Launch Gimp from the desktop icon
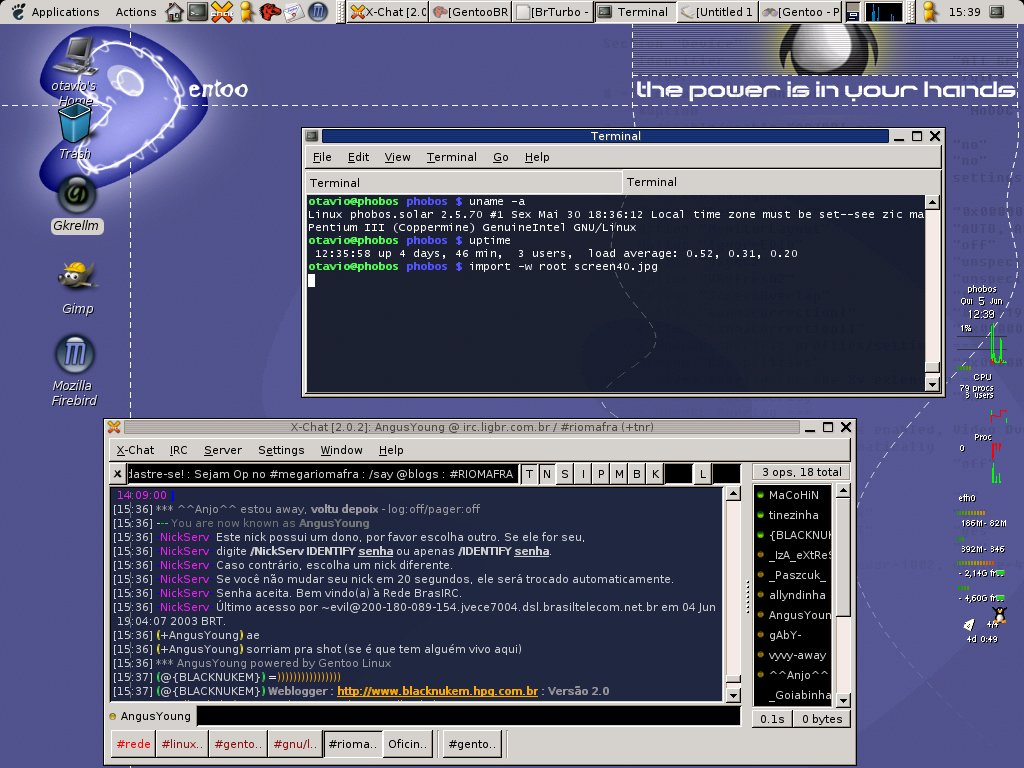The image size is (1024, 768). (x=77, y=288)
